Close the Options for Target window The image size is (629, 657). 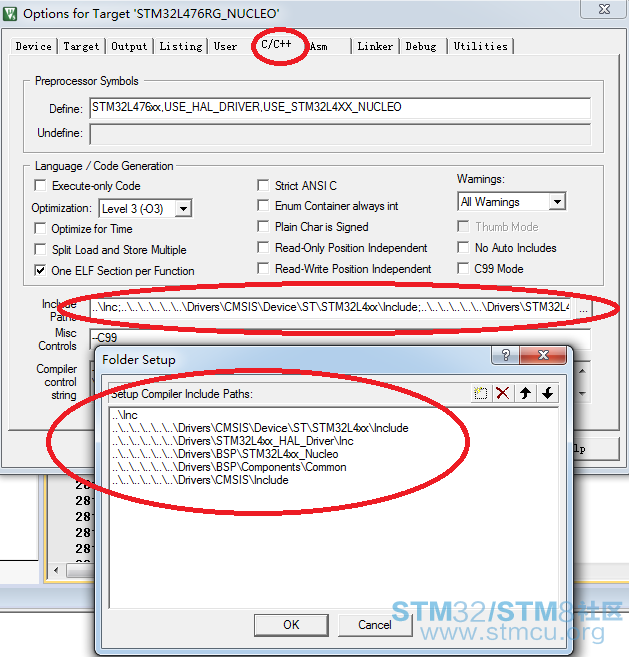603,8
